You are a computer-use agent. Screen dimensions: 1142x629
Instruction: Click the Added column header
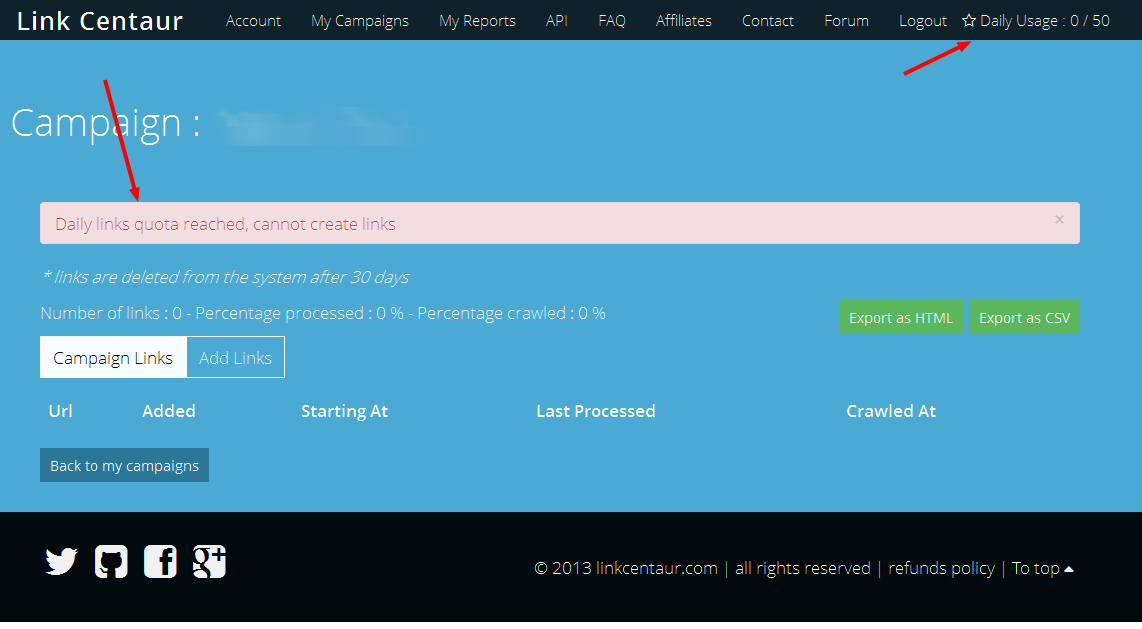pos(168,411)
